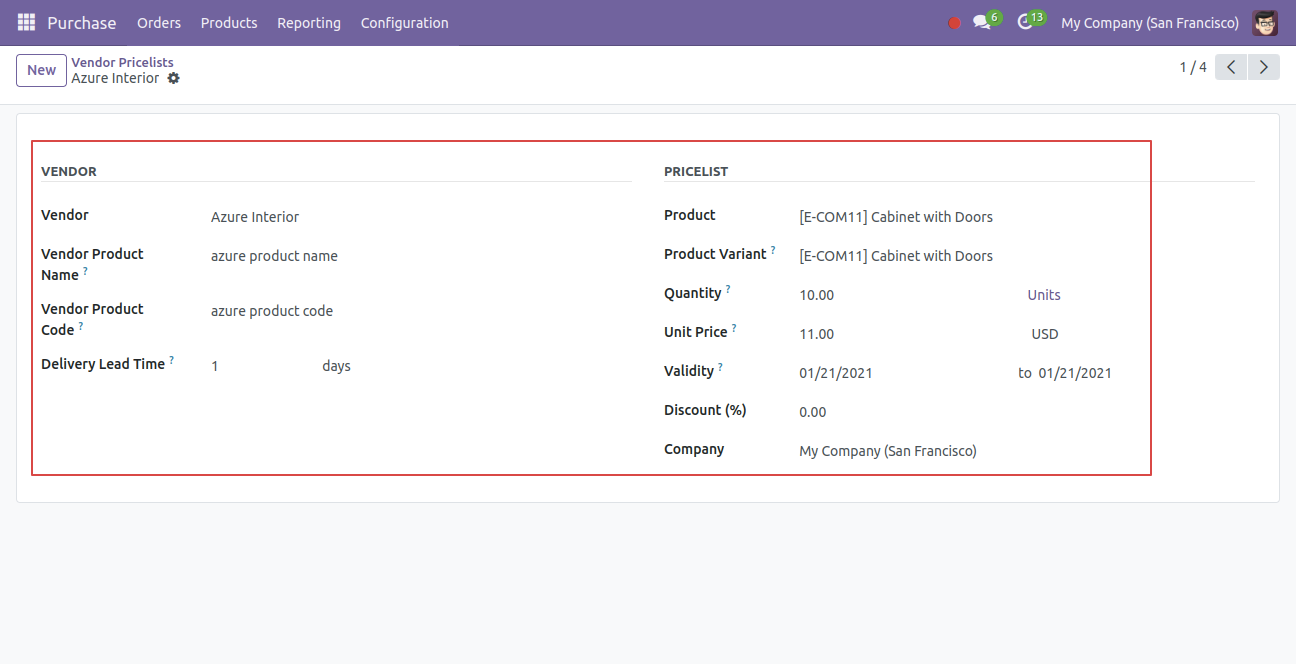This screenshot has width=1296, height=664.
Task: Go back to Vendor Pricelists breadcrumb
Action: (x=122, y=62)
